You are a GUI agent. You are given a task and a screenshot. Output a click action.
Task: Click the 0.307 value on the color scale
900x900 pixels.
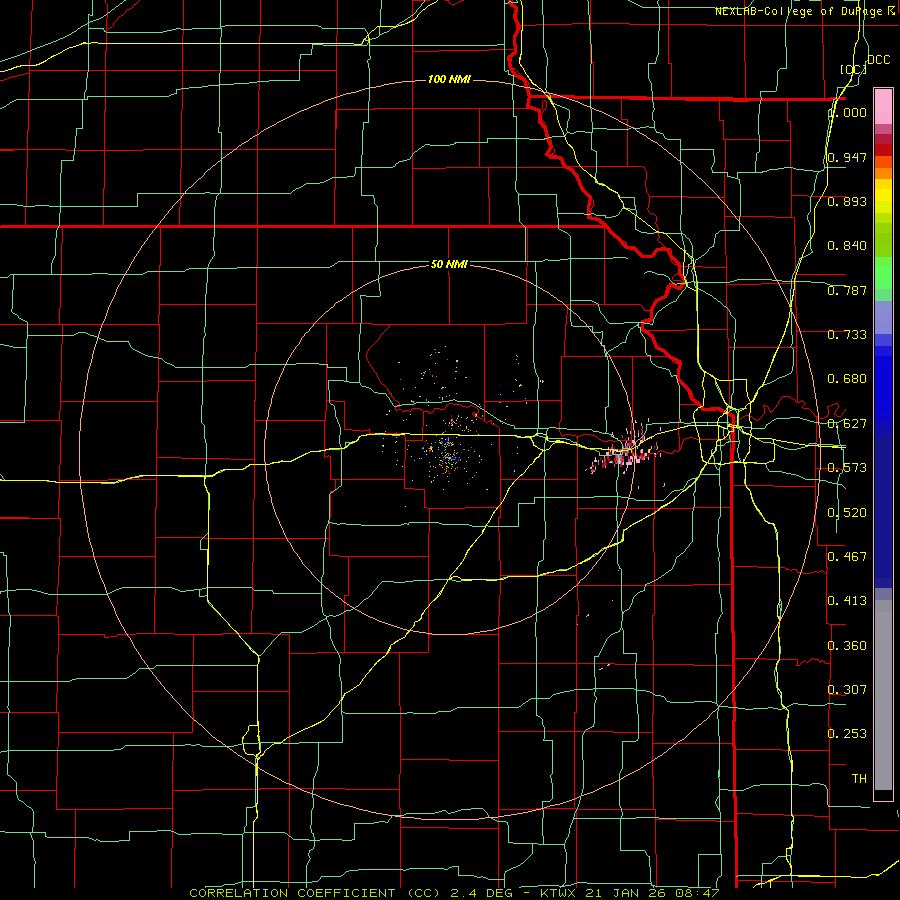click(847, 689)
